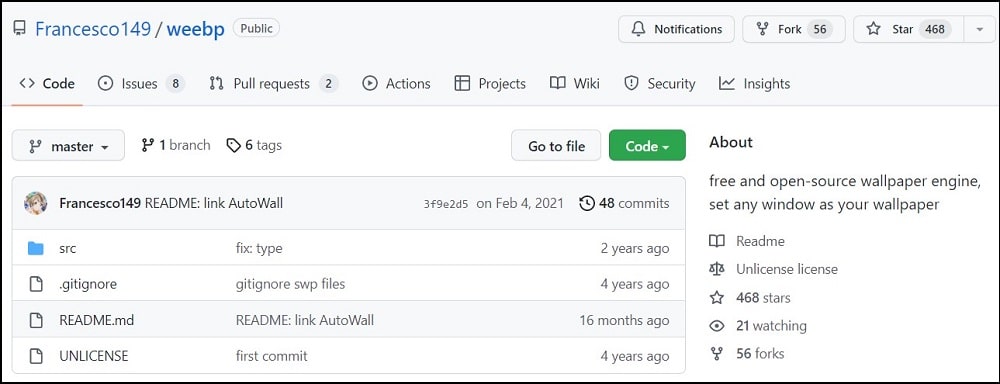
Task: Click the fork icon beside 56 forks
Action: pyautogui.click(x=717, y=353)
